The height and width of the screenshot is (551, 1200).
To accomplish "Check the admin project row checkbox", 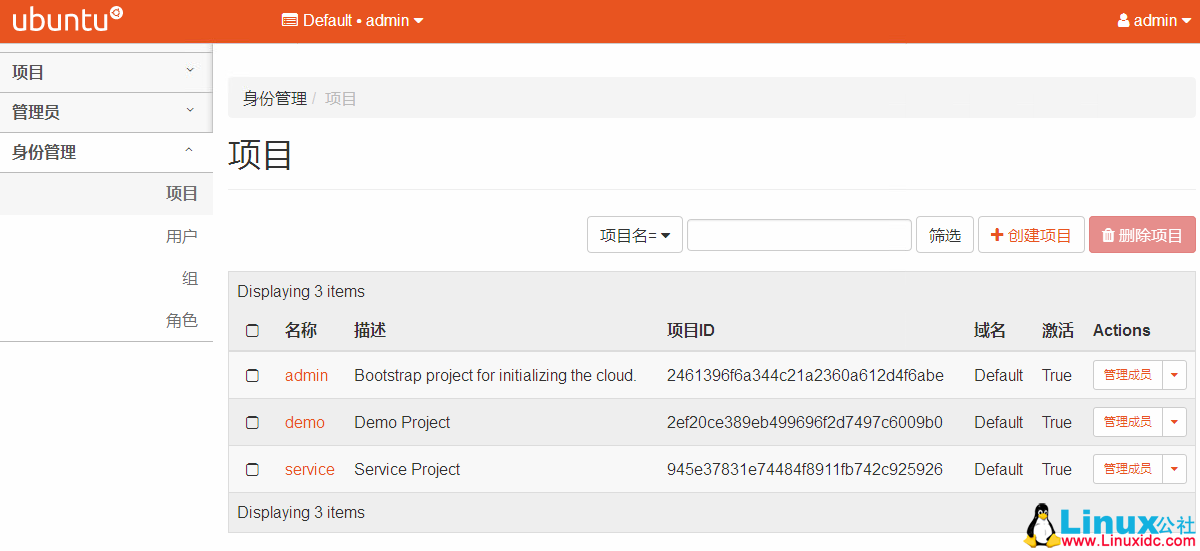I will click(252, 375).
